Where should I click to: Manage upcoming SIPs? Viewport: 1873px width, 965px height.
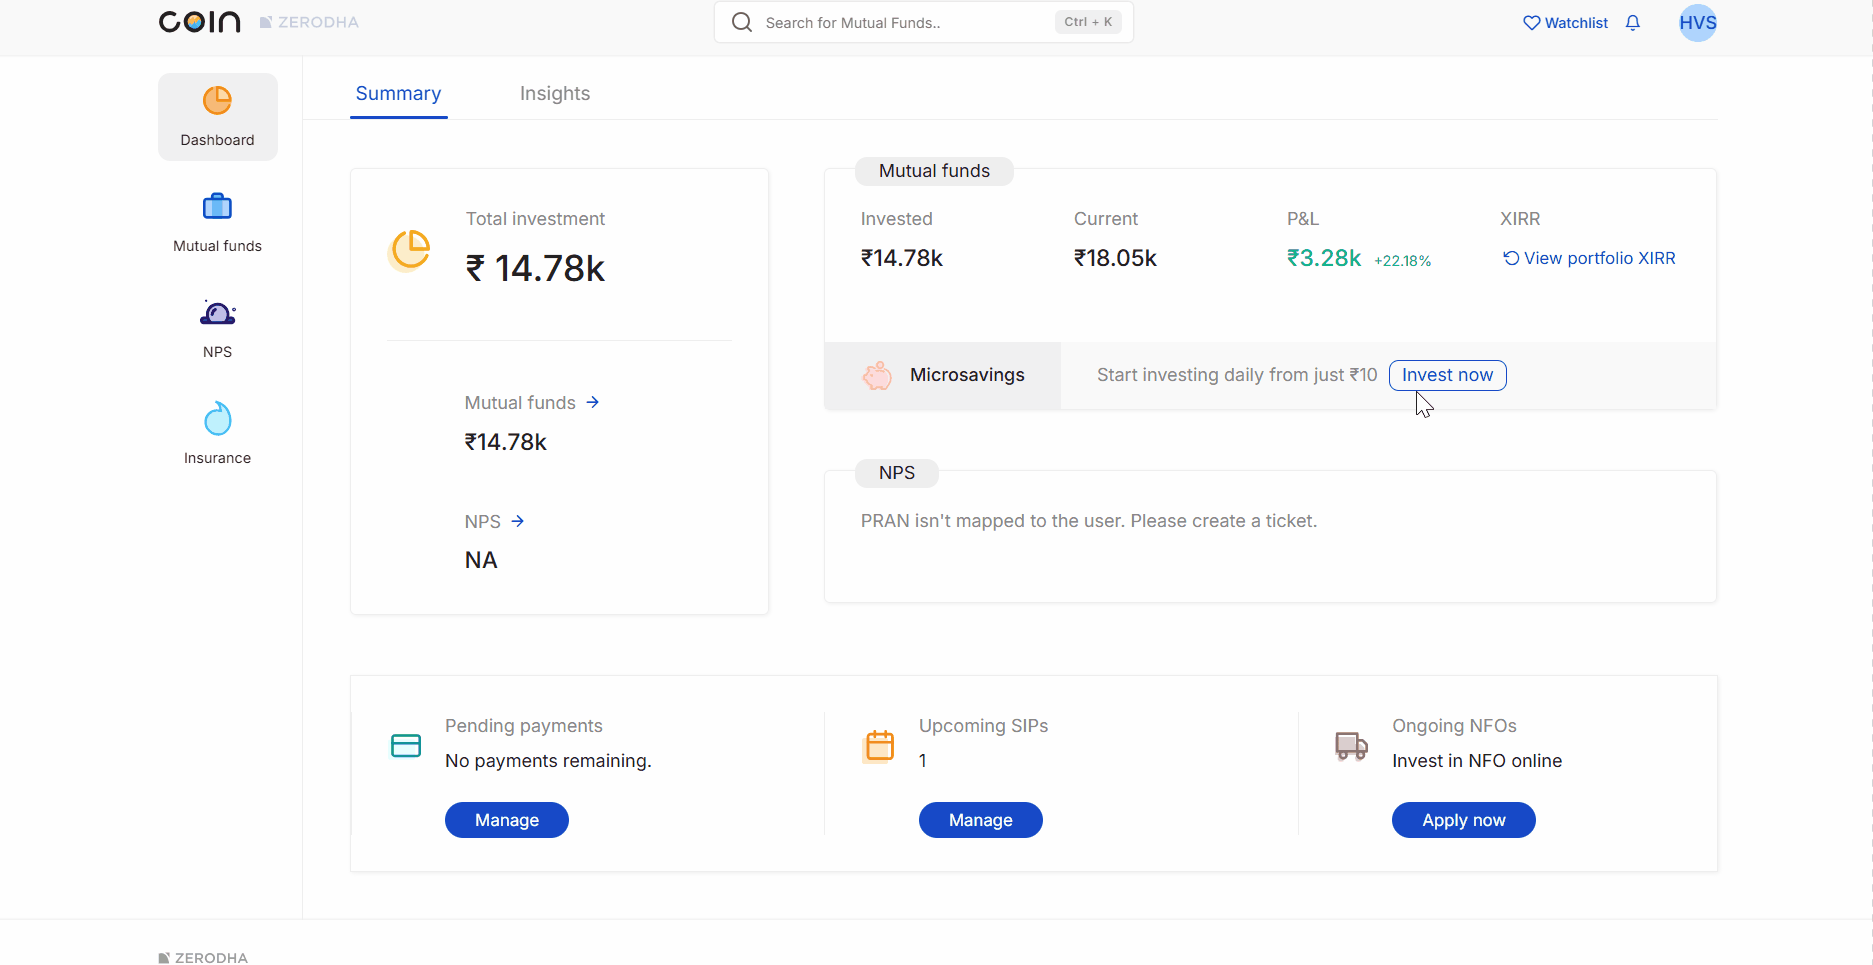(x=980, y=820)
